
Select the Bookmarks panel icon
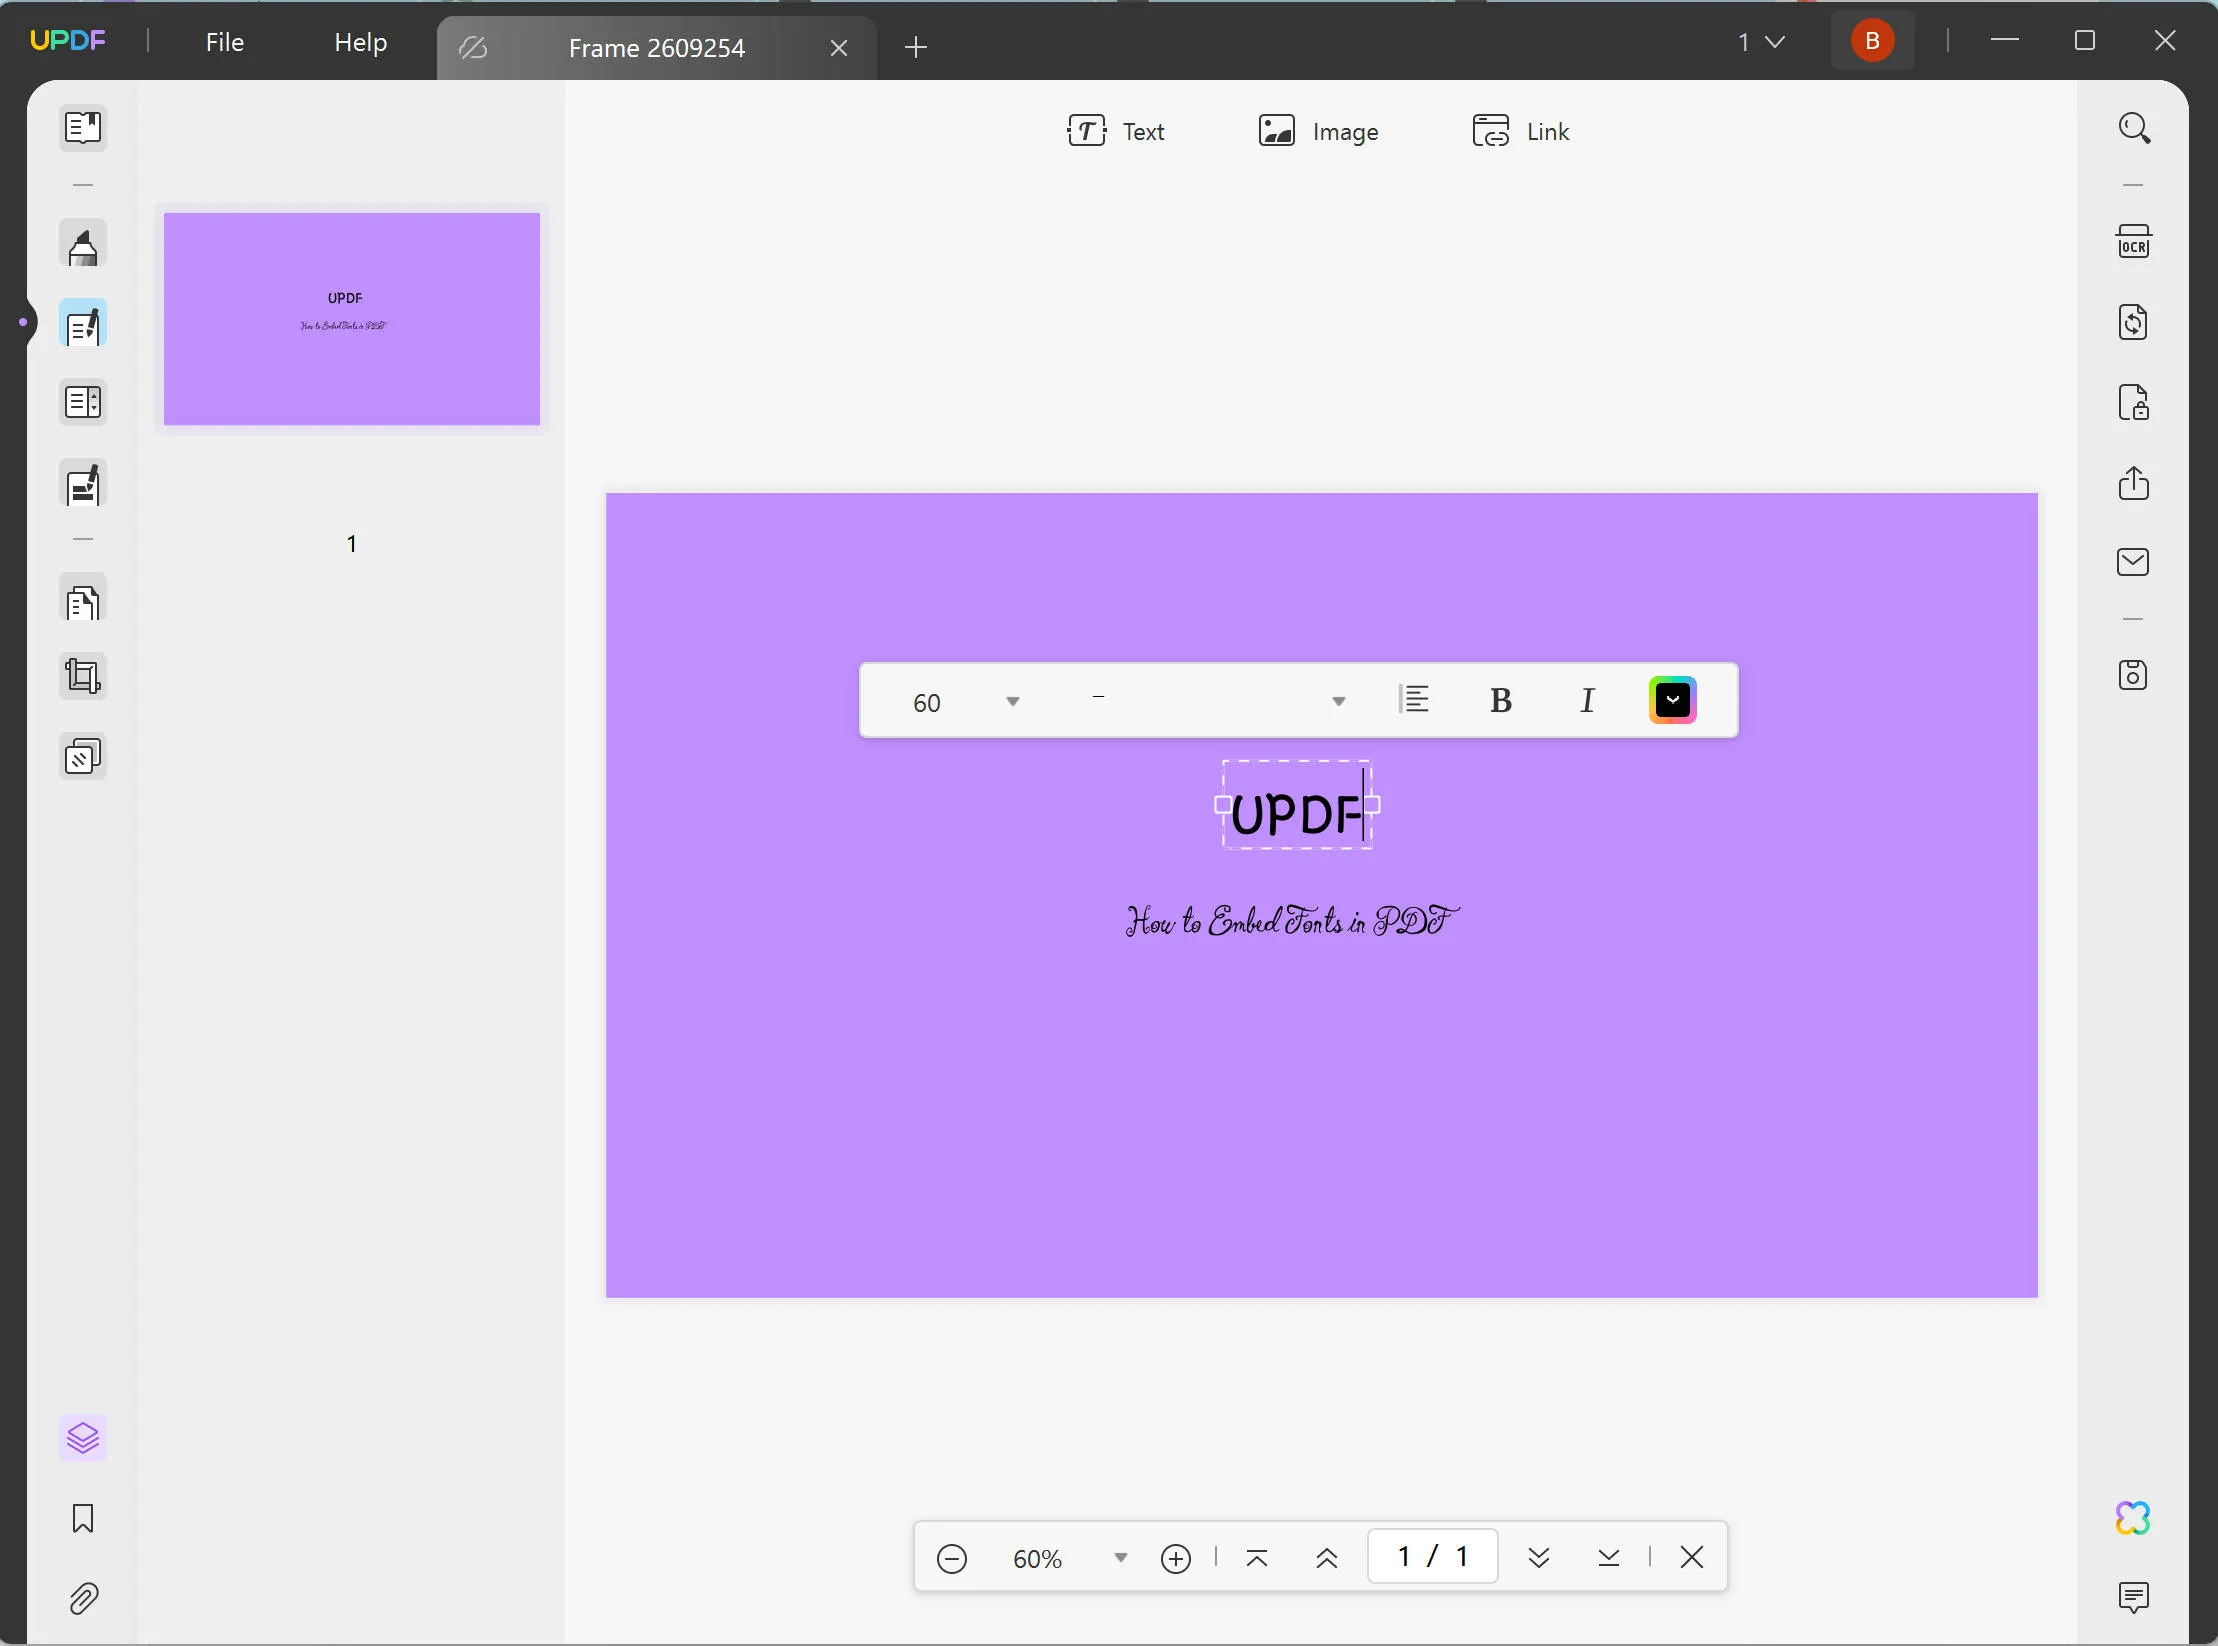tap(81, 1518)
